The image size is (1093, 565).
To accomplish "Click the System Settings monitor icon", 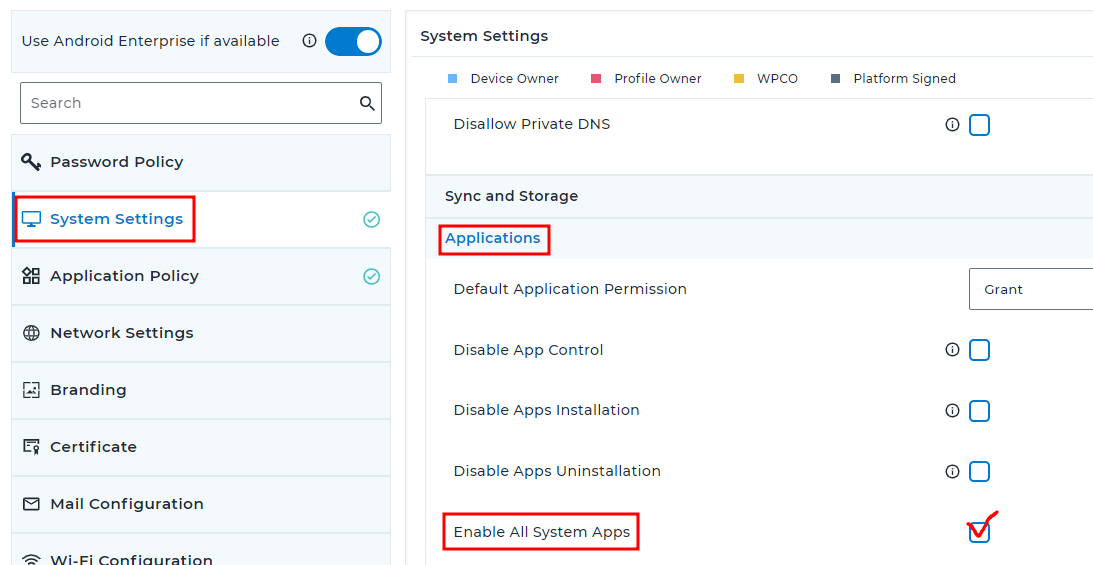I will click(x=31, y=219).
